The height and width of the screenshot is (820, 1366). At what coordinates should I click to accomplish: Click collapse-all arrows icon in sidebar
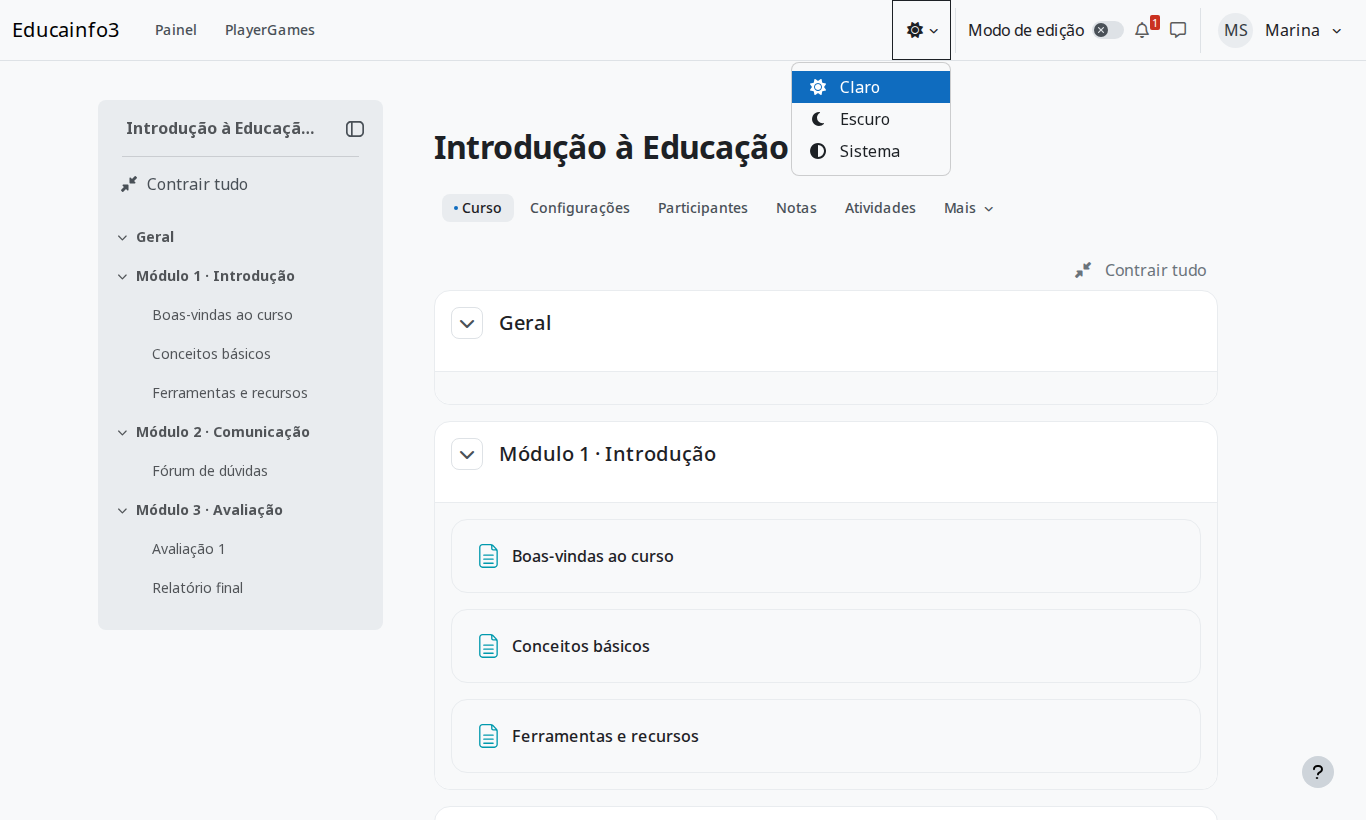click(129, 184)
